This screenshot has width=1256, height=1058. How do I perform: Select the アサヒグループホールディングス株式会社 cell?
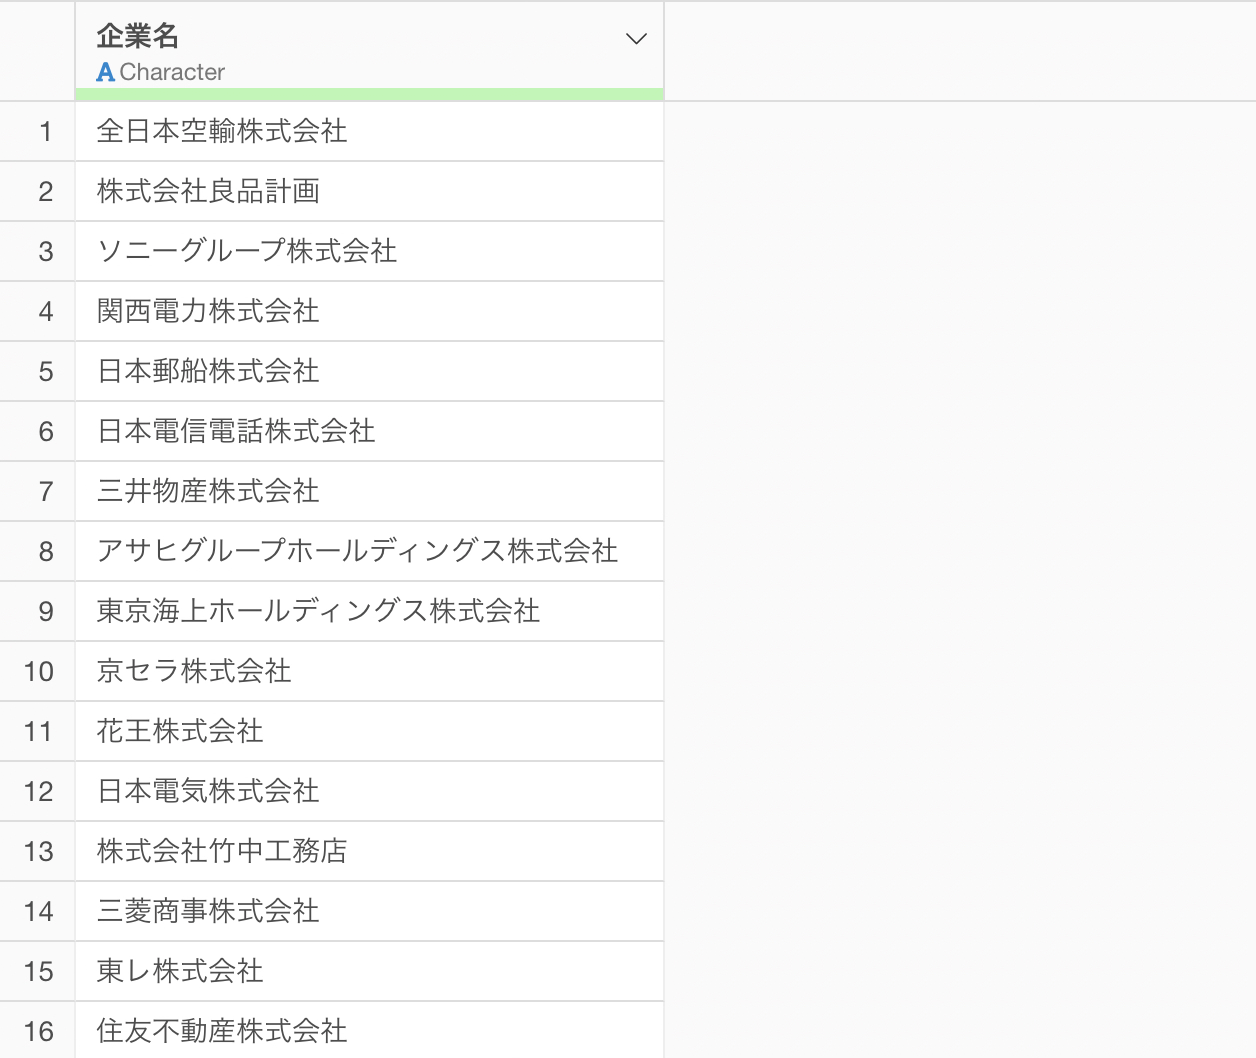click(x=357, y=551)
